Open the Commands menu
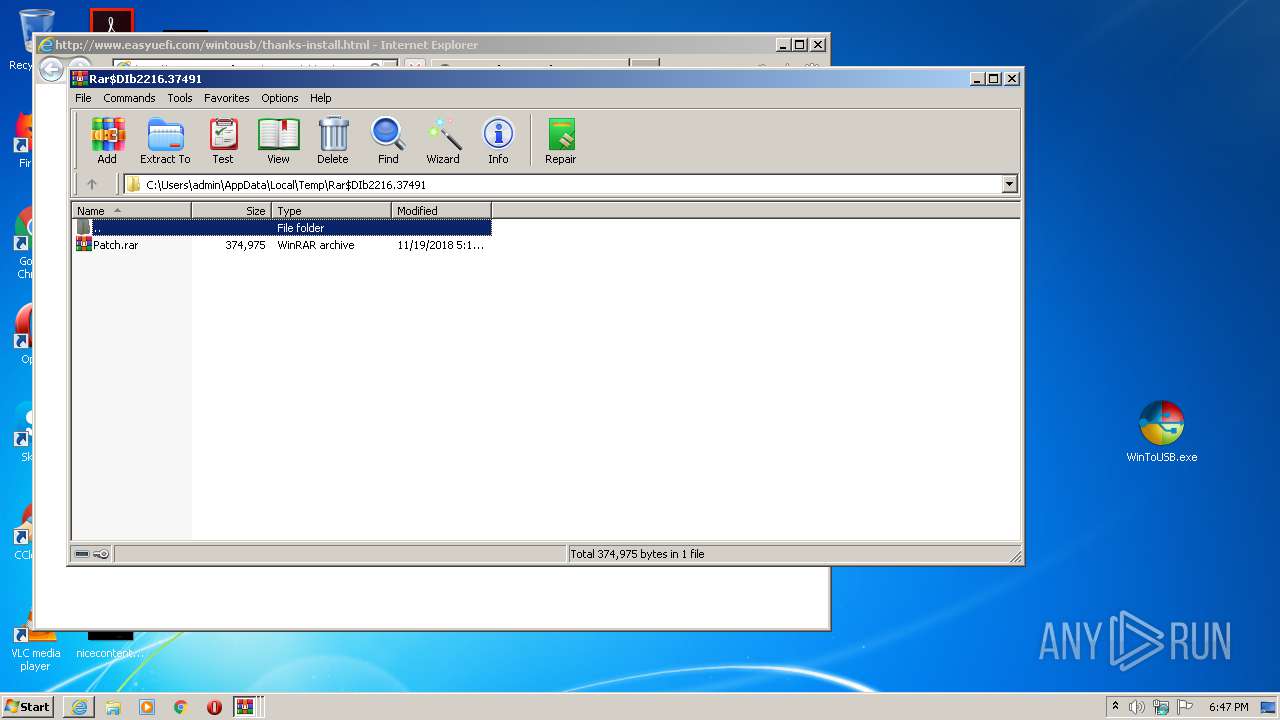This screenshot has height=720, width=1280. click(x=129, y=98)
